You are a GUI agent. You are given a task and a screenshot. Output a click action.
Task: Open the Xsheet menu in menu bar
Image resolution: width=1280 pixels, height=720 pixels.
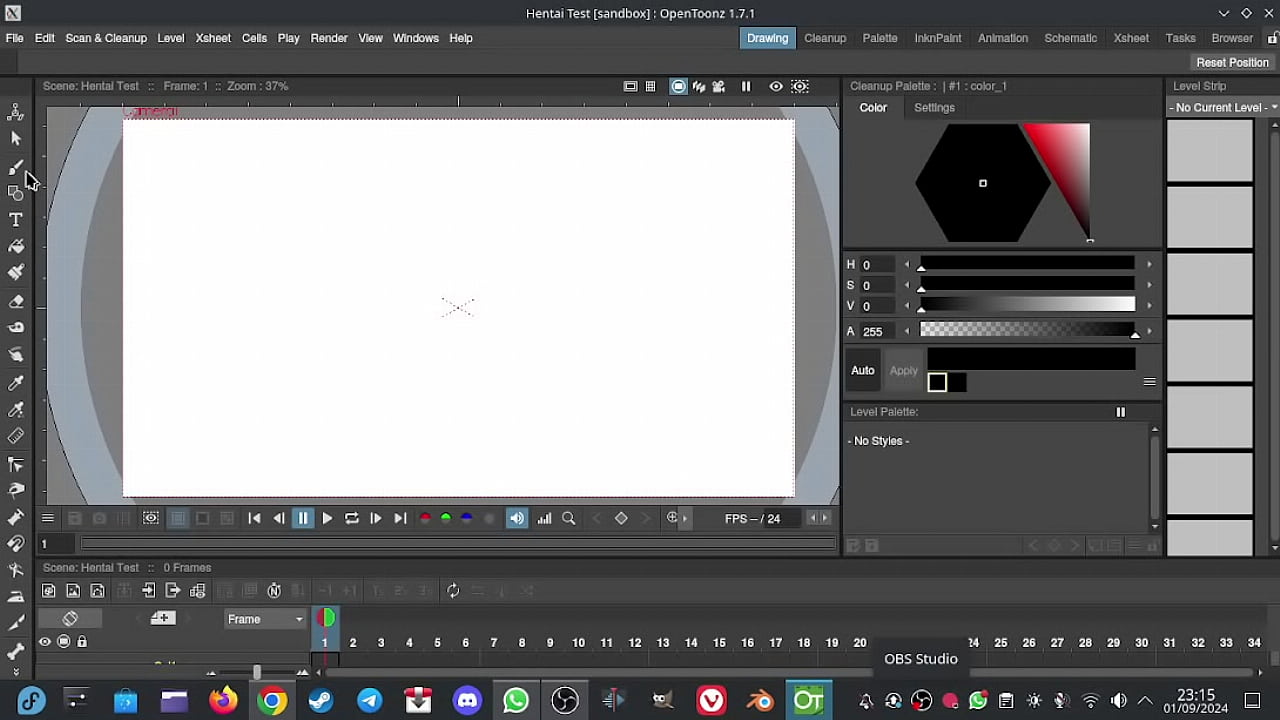point(213,38)
